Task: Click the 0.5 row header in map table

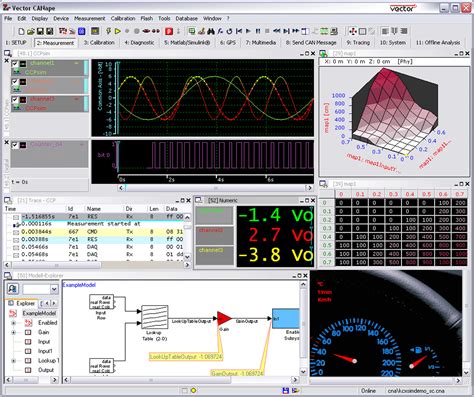Action: pos(327,245)
